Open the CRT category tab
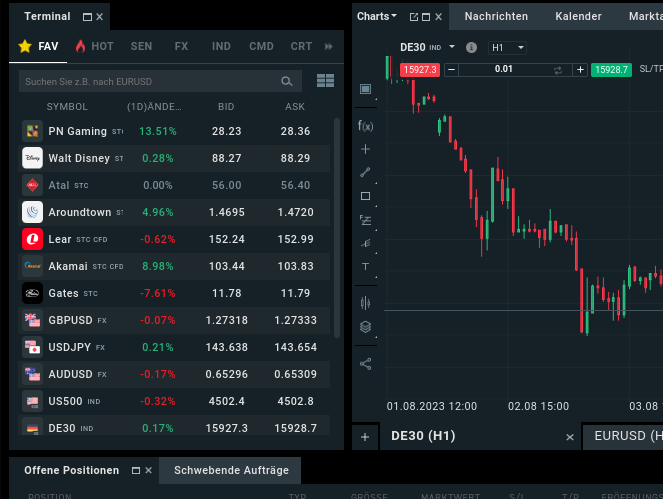 pyautogui.click(x=301, y=46)
